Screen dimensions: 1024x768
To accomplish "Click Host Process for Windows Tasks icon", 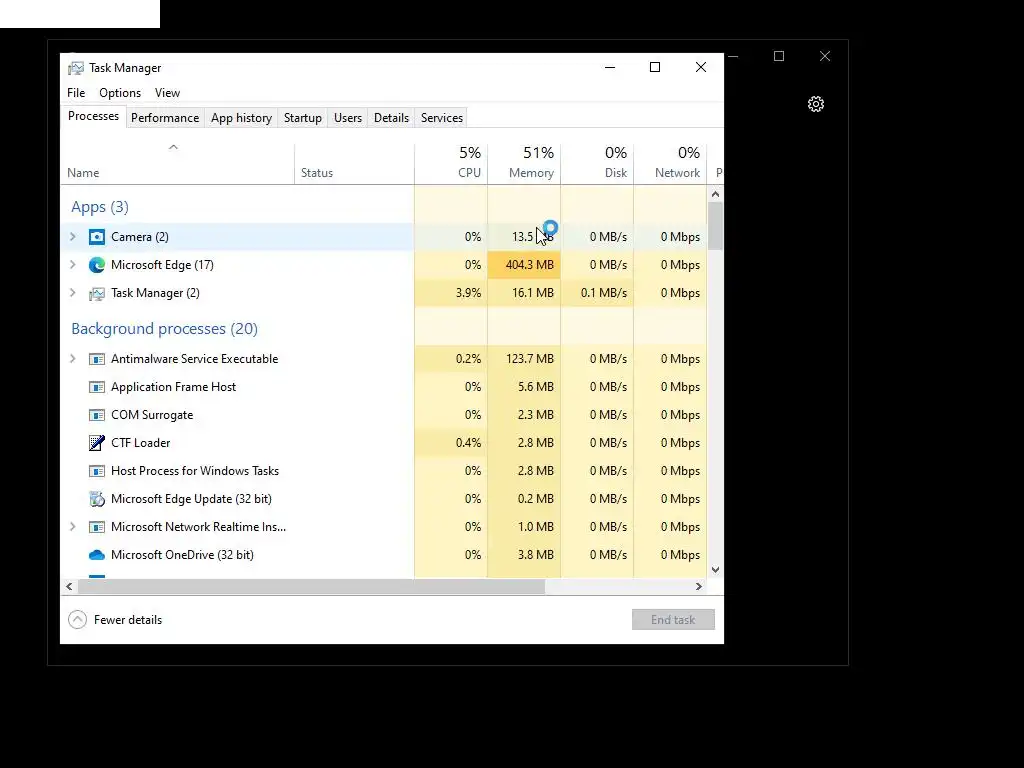I will click(97, 472).
